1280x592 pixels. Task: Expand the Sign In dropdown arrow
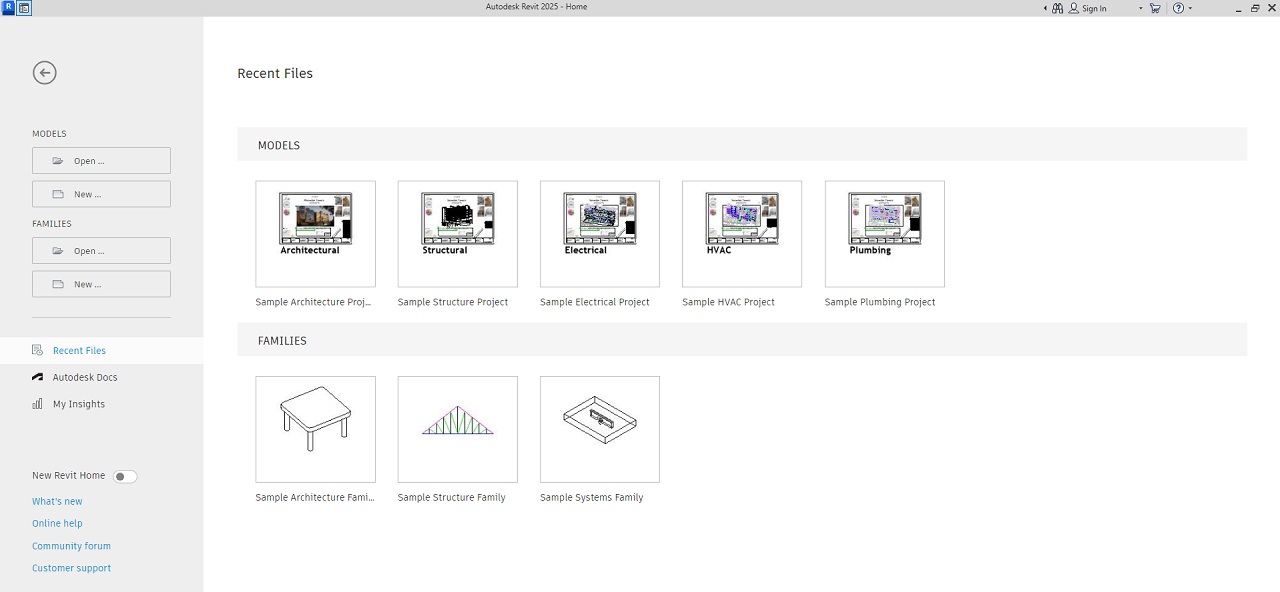click(1140, 8)
